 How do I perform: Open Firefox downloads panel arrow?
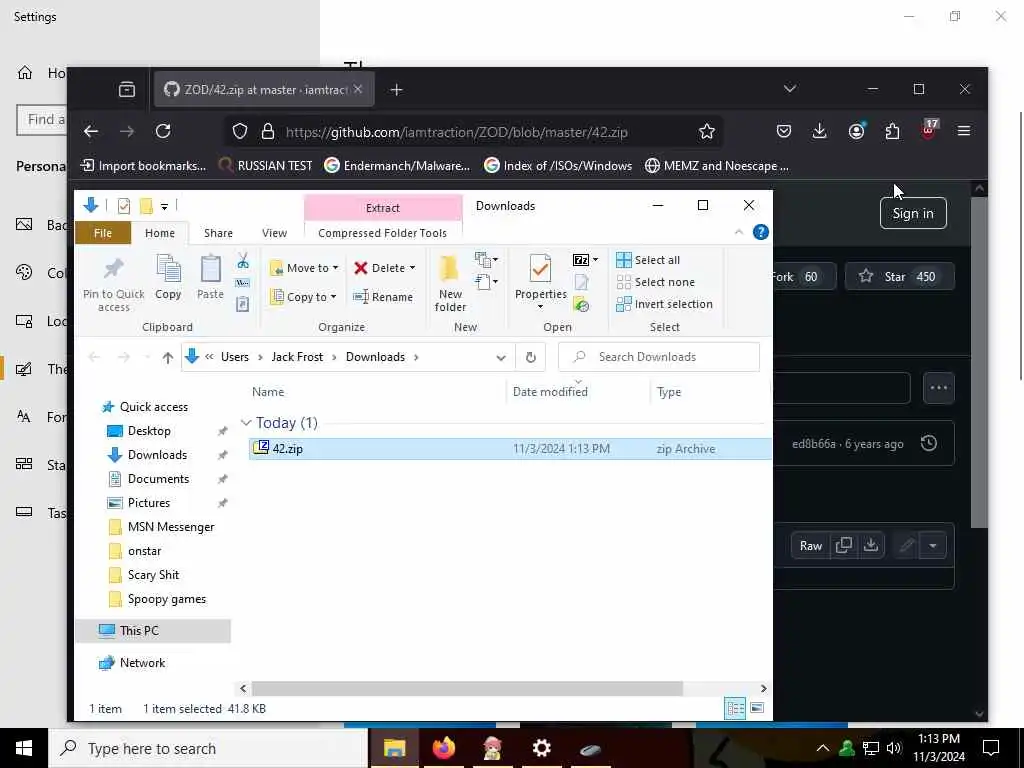pyautogui.click(x=820, y=131)
